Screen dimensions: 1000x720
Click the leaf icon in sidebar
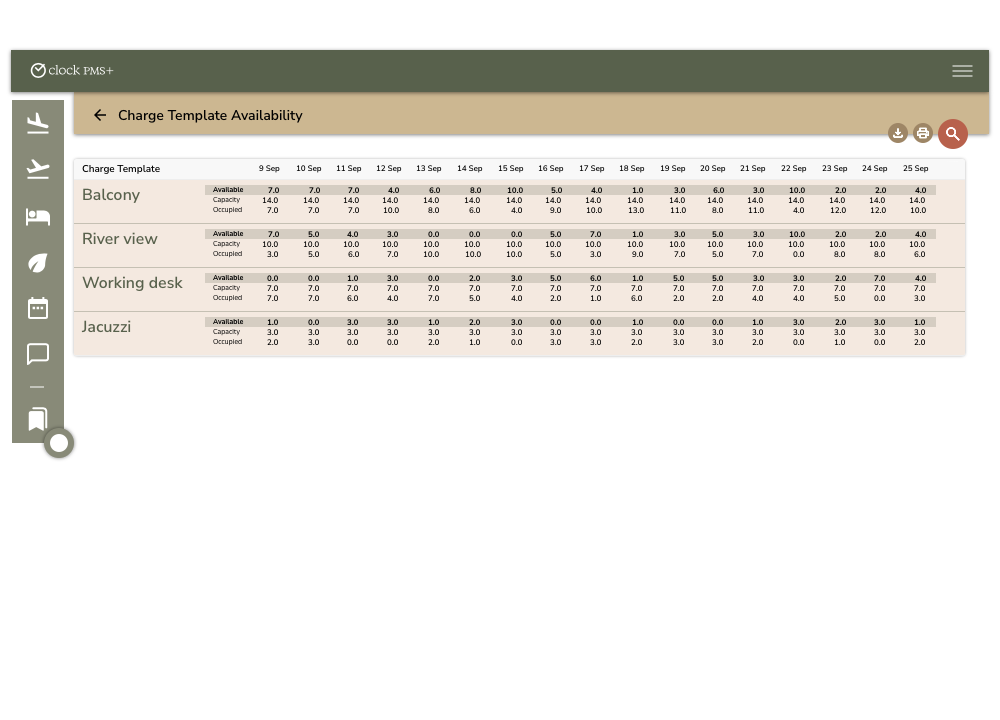coord(38,263)
